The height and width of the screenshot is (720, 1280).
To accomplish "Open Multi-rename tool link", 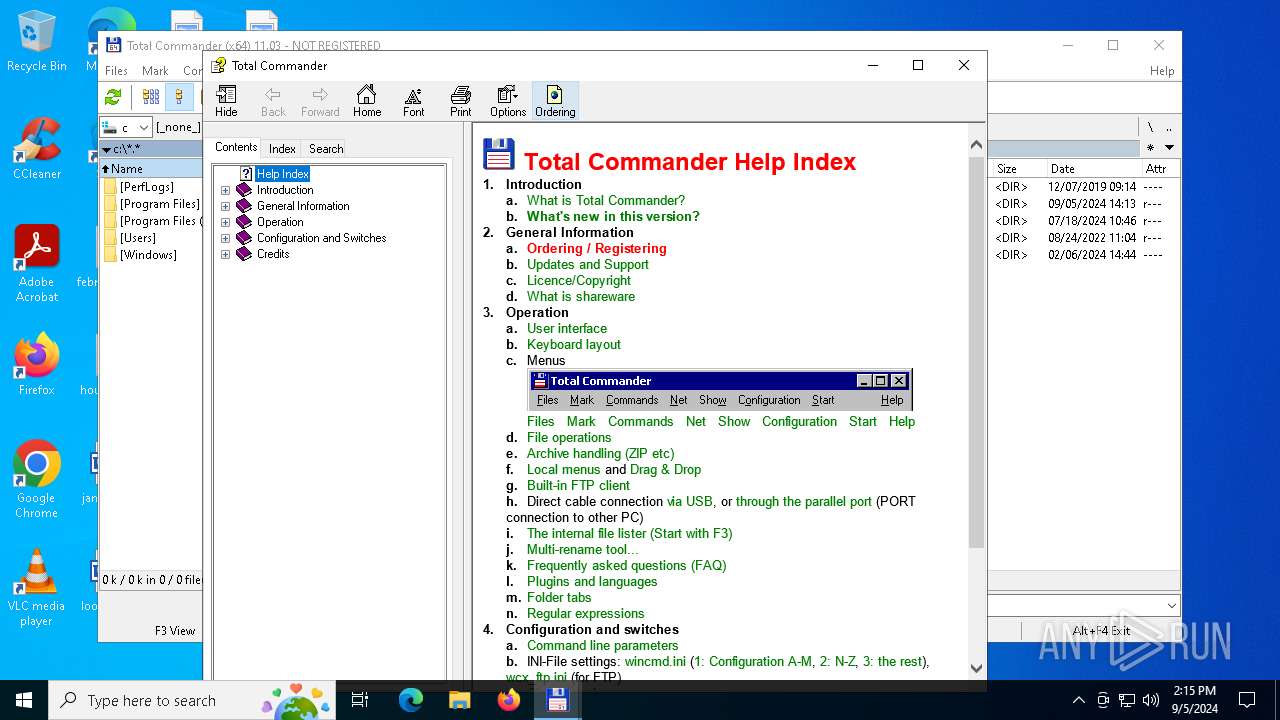I will click(583, 549).
